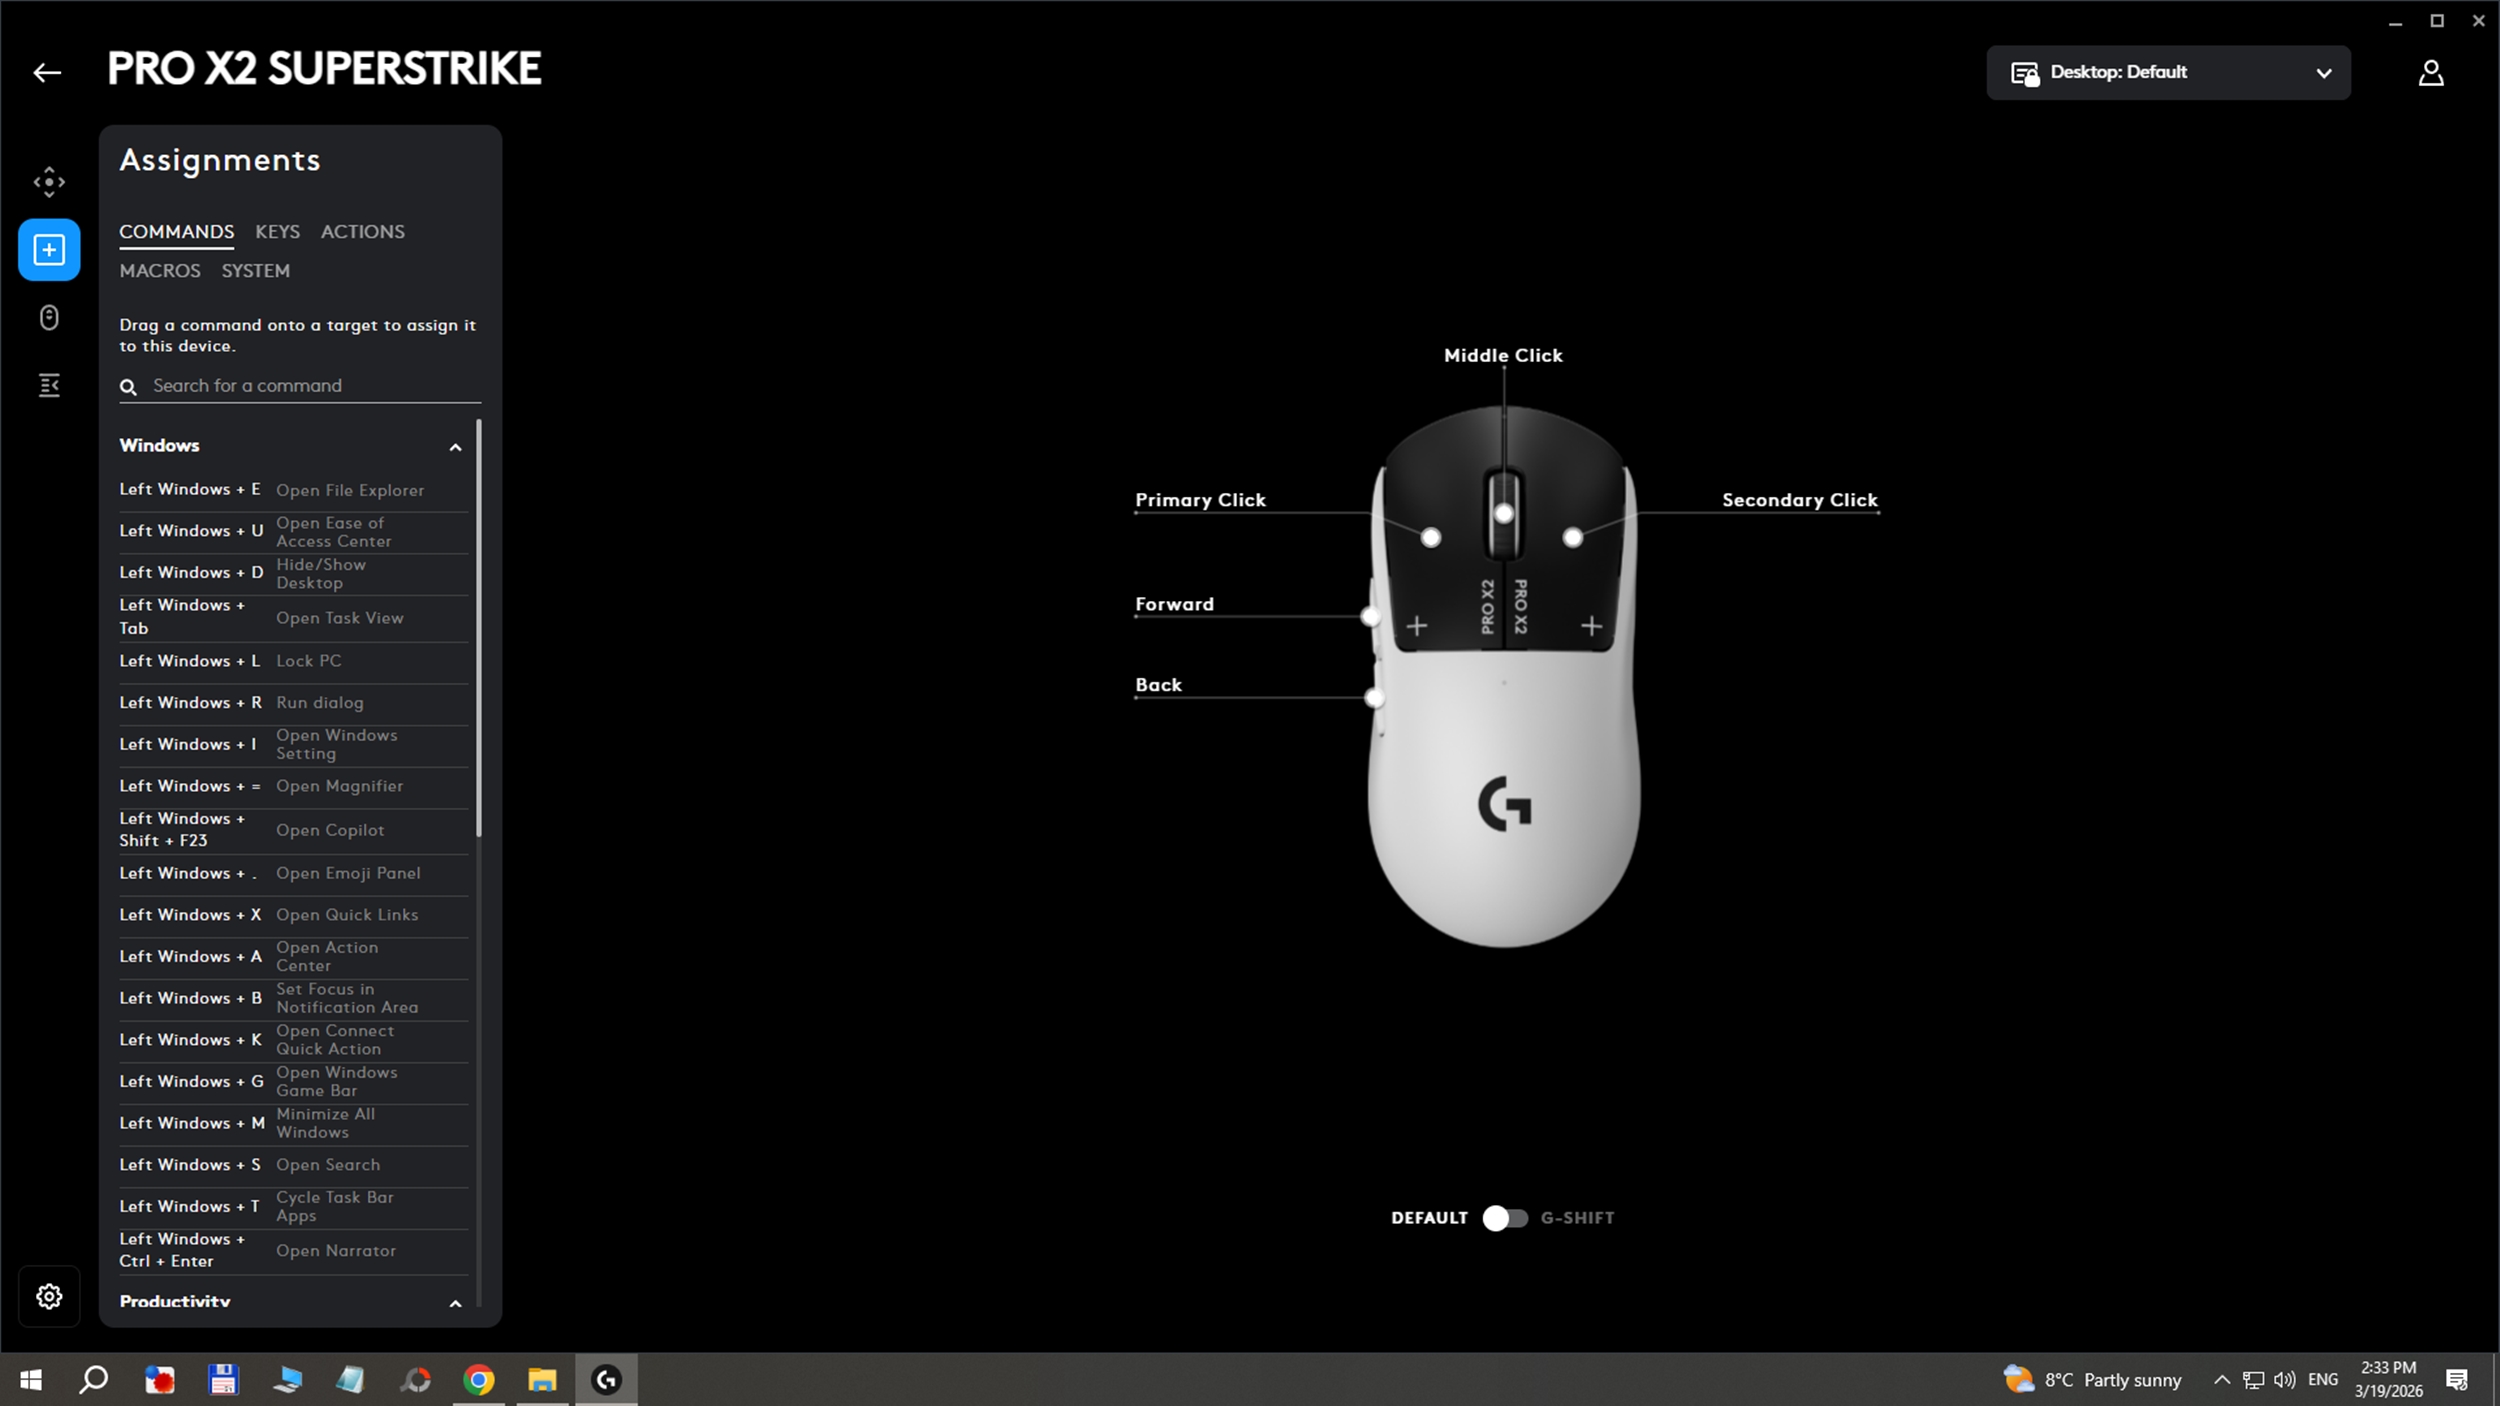Select the Forward button assignment
2500x1406 pixels.
pyautogui.click(x=1174, y=604)
